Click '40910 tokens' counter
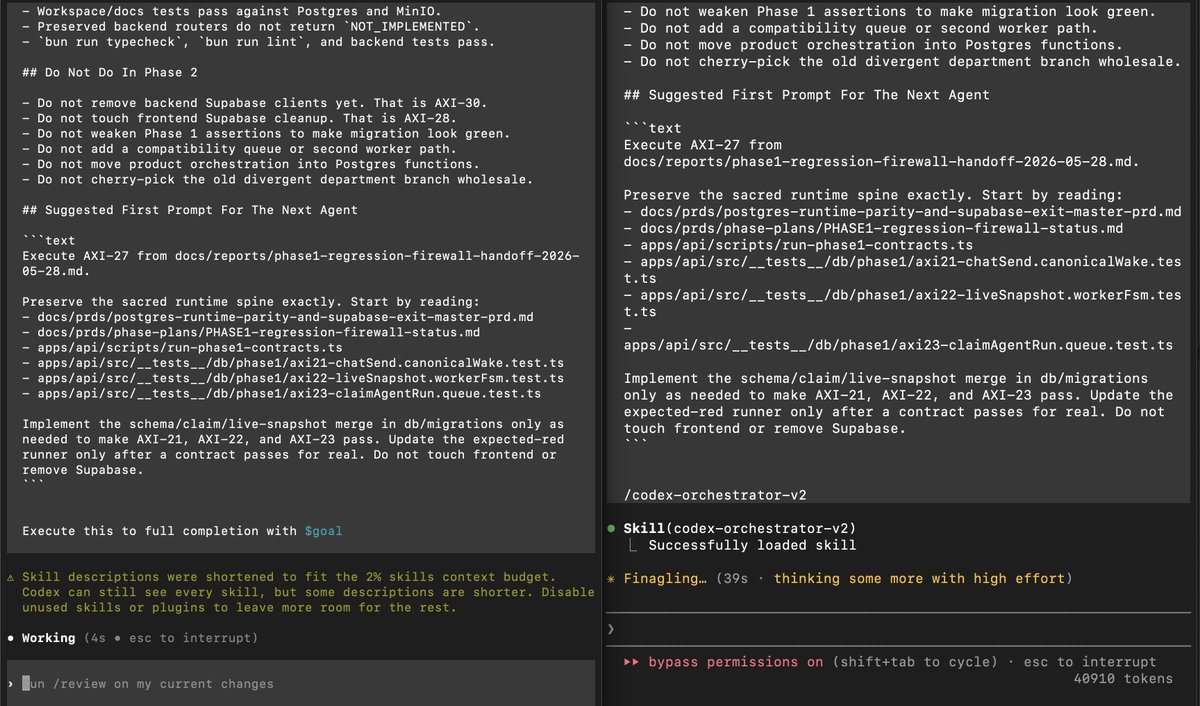1200x706 pixels. point(1122,679)
